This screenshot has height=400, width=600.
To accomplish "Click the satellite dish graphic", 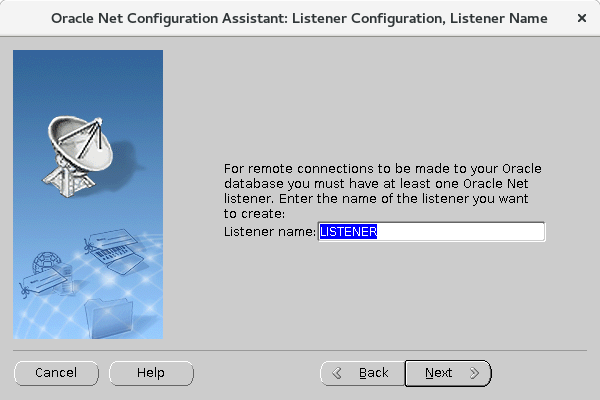I will [79, 156].
